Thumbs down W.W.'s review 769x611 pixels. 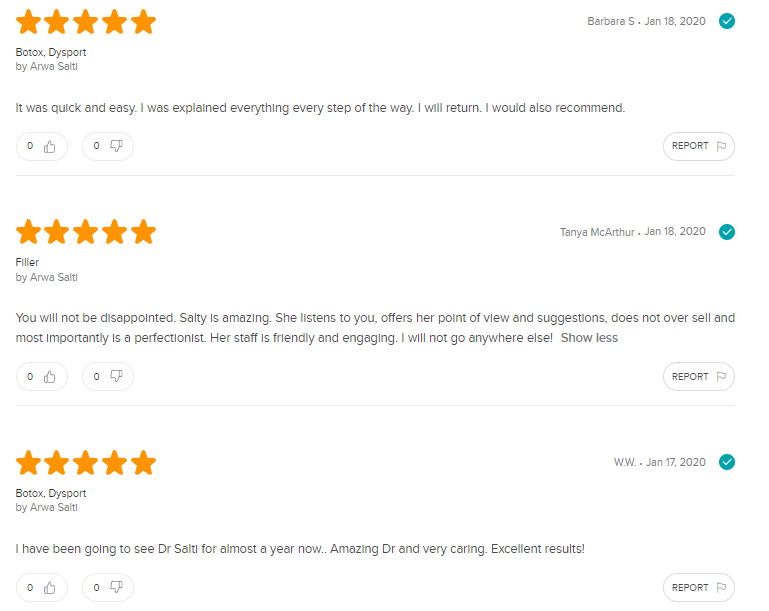108,588
